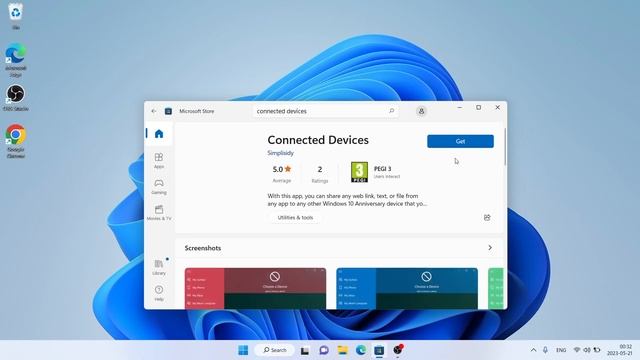The height and width of the screenshot is (360, 640).
Task: Click OBS Studio taskbar icon
Action: (398, 350)
